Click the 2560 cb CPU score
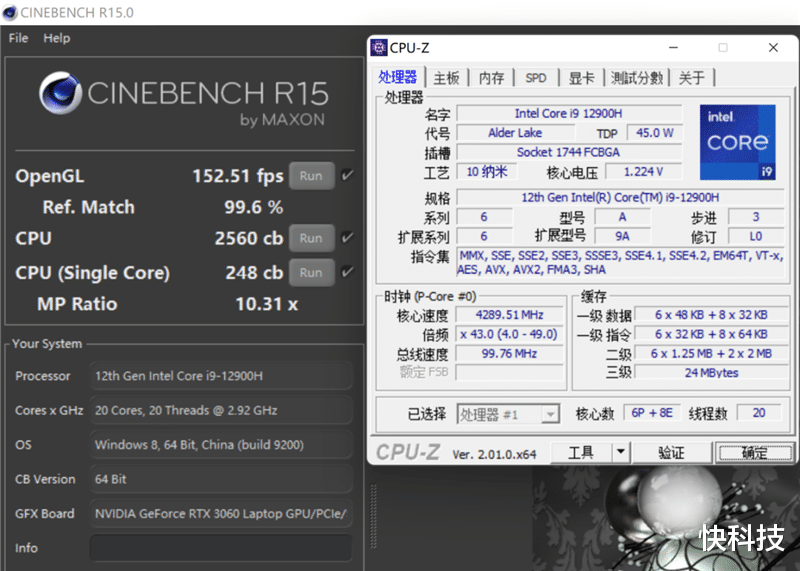This screenshot has width=800, height=571. coord(248,238)
